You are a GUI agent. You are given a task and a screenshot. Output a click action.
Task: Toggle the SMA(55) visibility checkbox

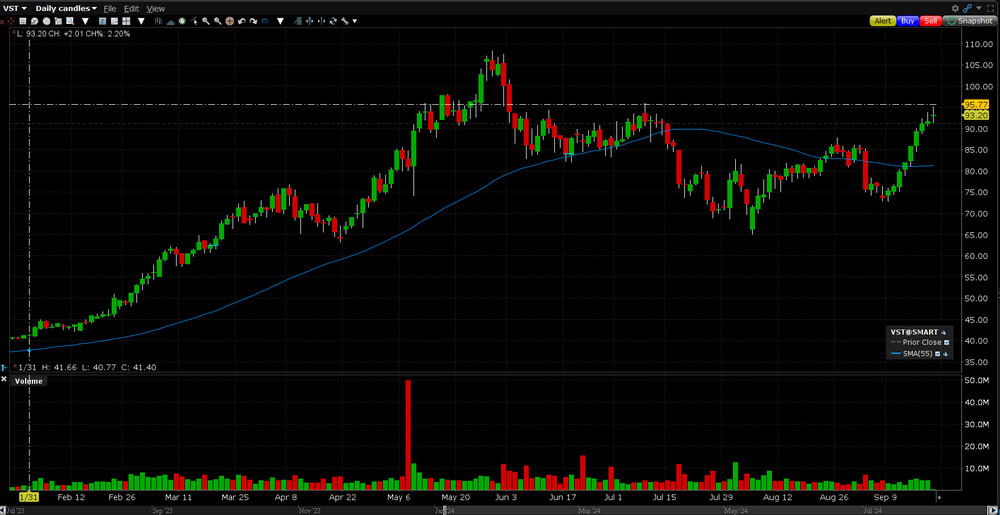[937, 354]
